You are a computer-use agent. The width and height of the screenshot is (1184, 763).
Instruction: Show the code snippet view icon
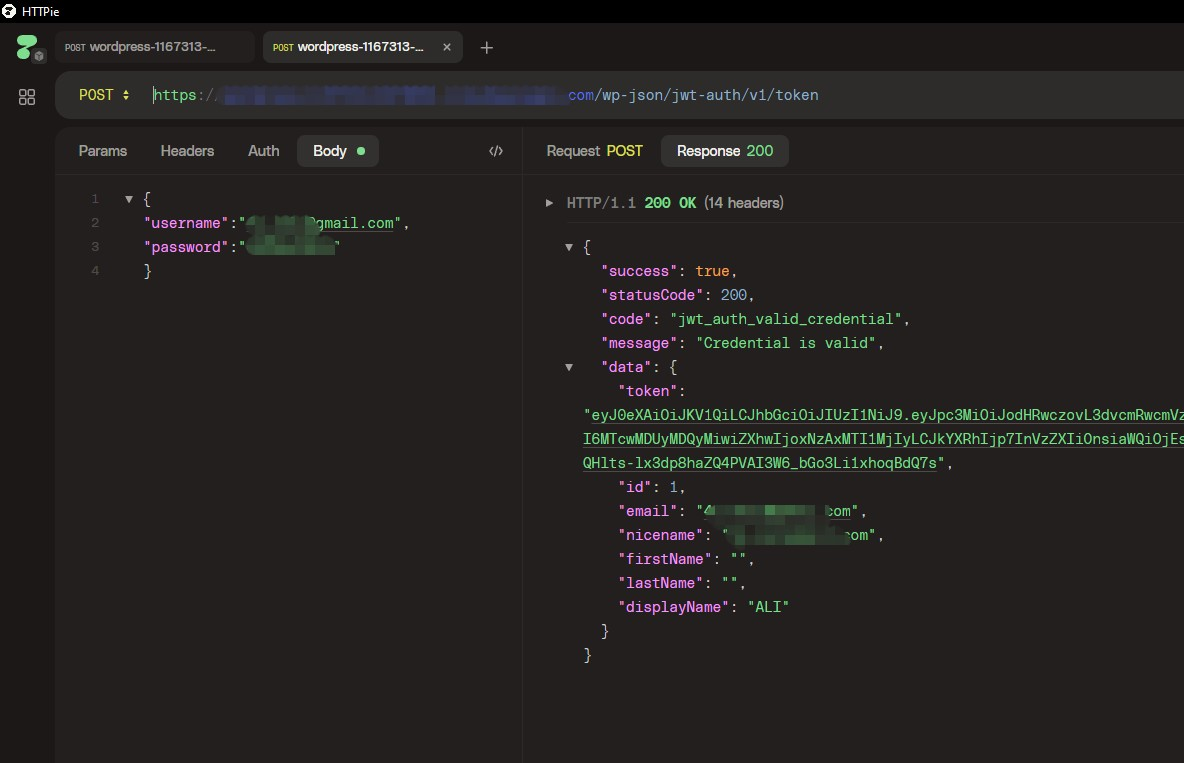496,151
